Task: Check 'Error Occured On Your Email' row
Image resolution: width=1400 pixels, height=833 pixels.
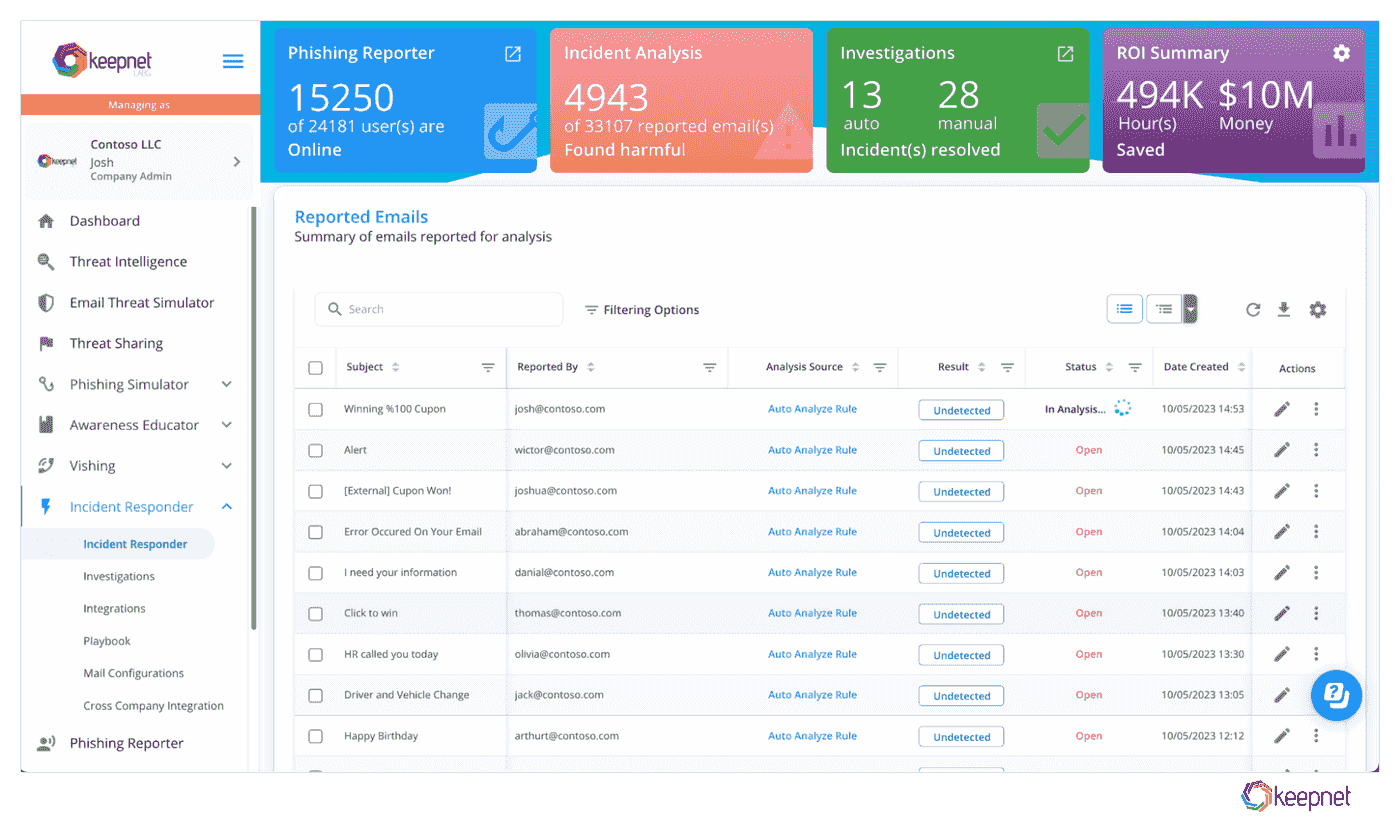Action: 316,532
